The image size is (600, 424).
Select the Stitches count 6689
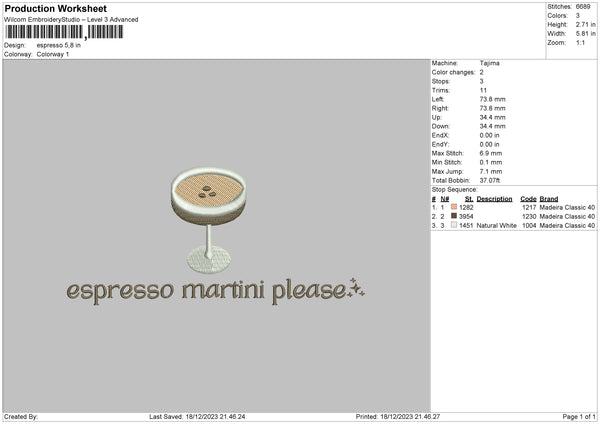[x=583, y=7]
